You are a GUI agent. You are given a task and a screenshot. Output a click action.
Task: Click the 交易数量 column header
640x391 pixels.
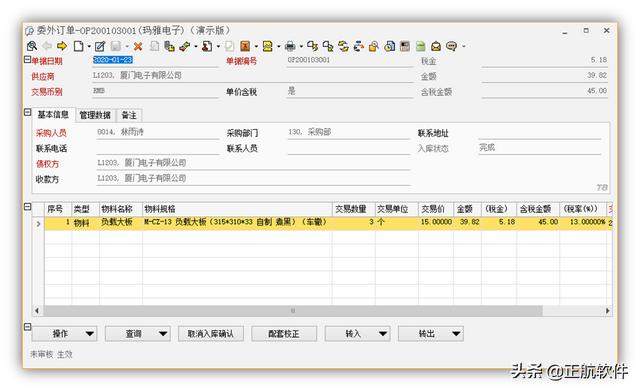click(353, 209)
